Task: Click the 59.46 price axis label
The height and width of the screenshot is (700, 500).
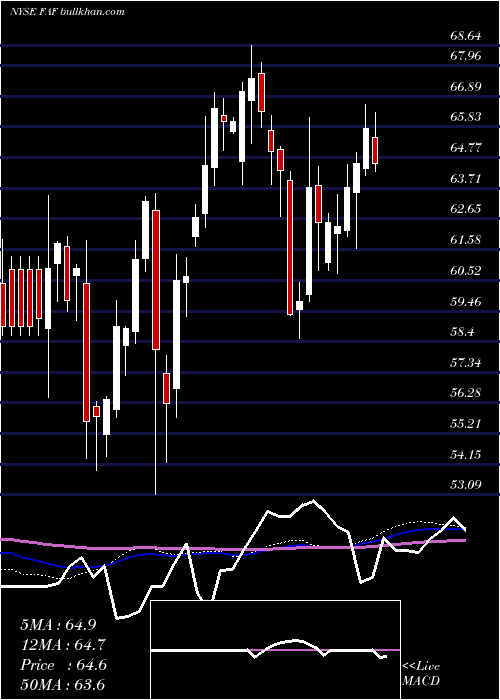Action: coord(466,301)
